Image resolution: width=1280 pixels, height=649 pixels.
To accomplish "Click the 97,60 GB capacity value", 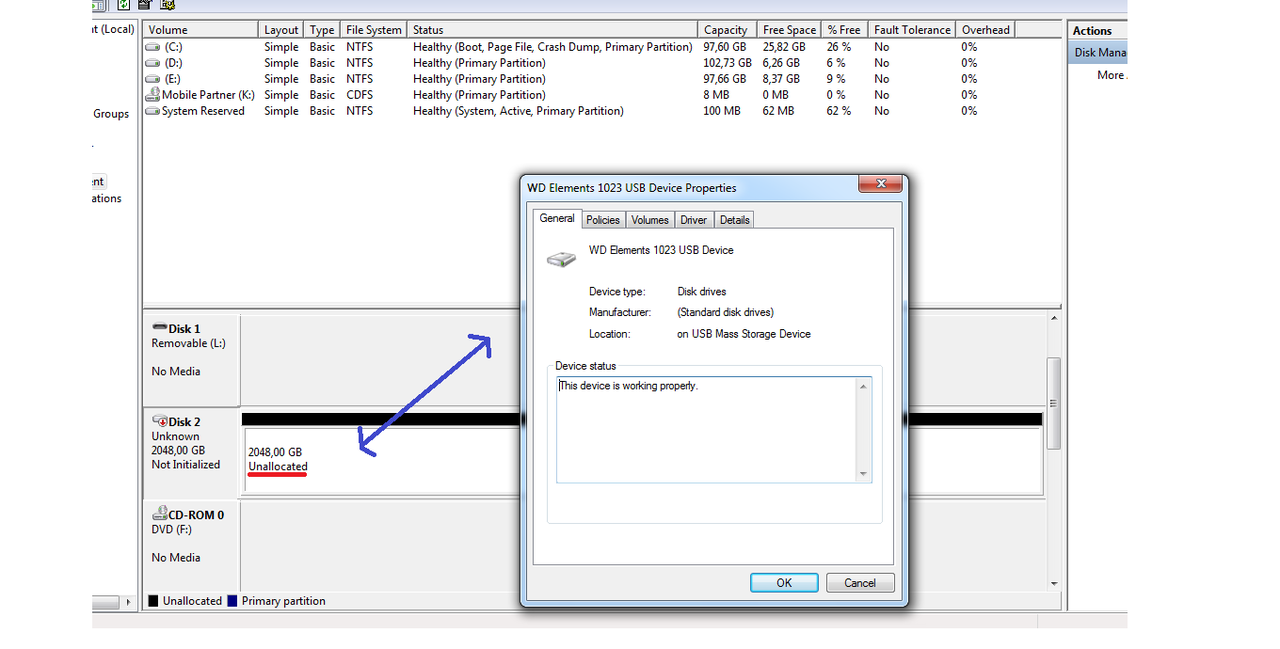I will point(725,47).
